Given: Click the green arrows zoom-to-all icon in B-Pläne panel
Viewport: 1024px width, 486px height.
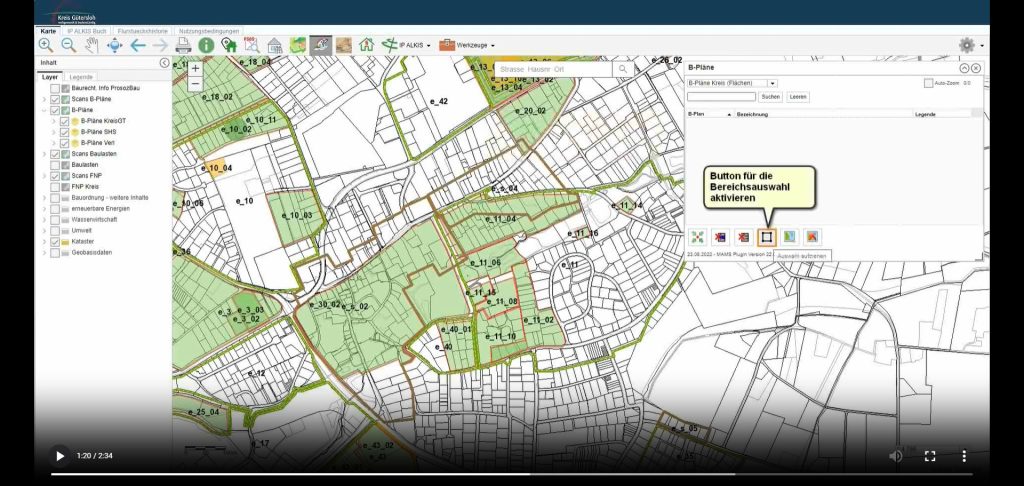Looking at the screenshot, I should point(697,236).
